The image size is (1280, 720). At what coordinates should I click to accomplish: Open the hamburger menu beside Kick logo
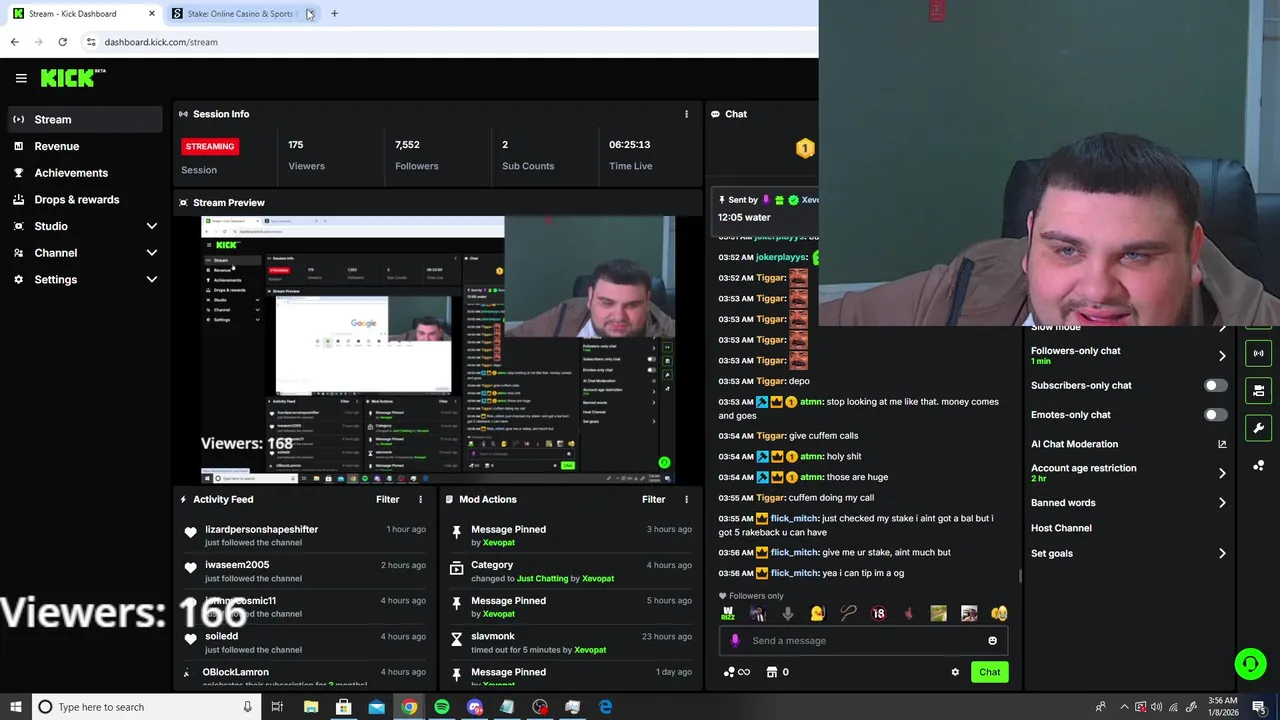(x=21, y=78)
